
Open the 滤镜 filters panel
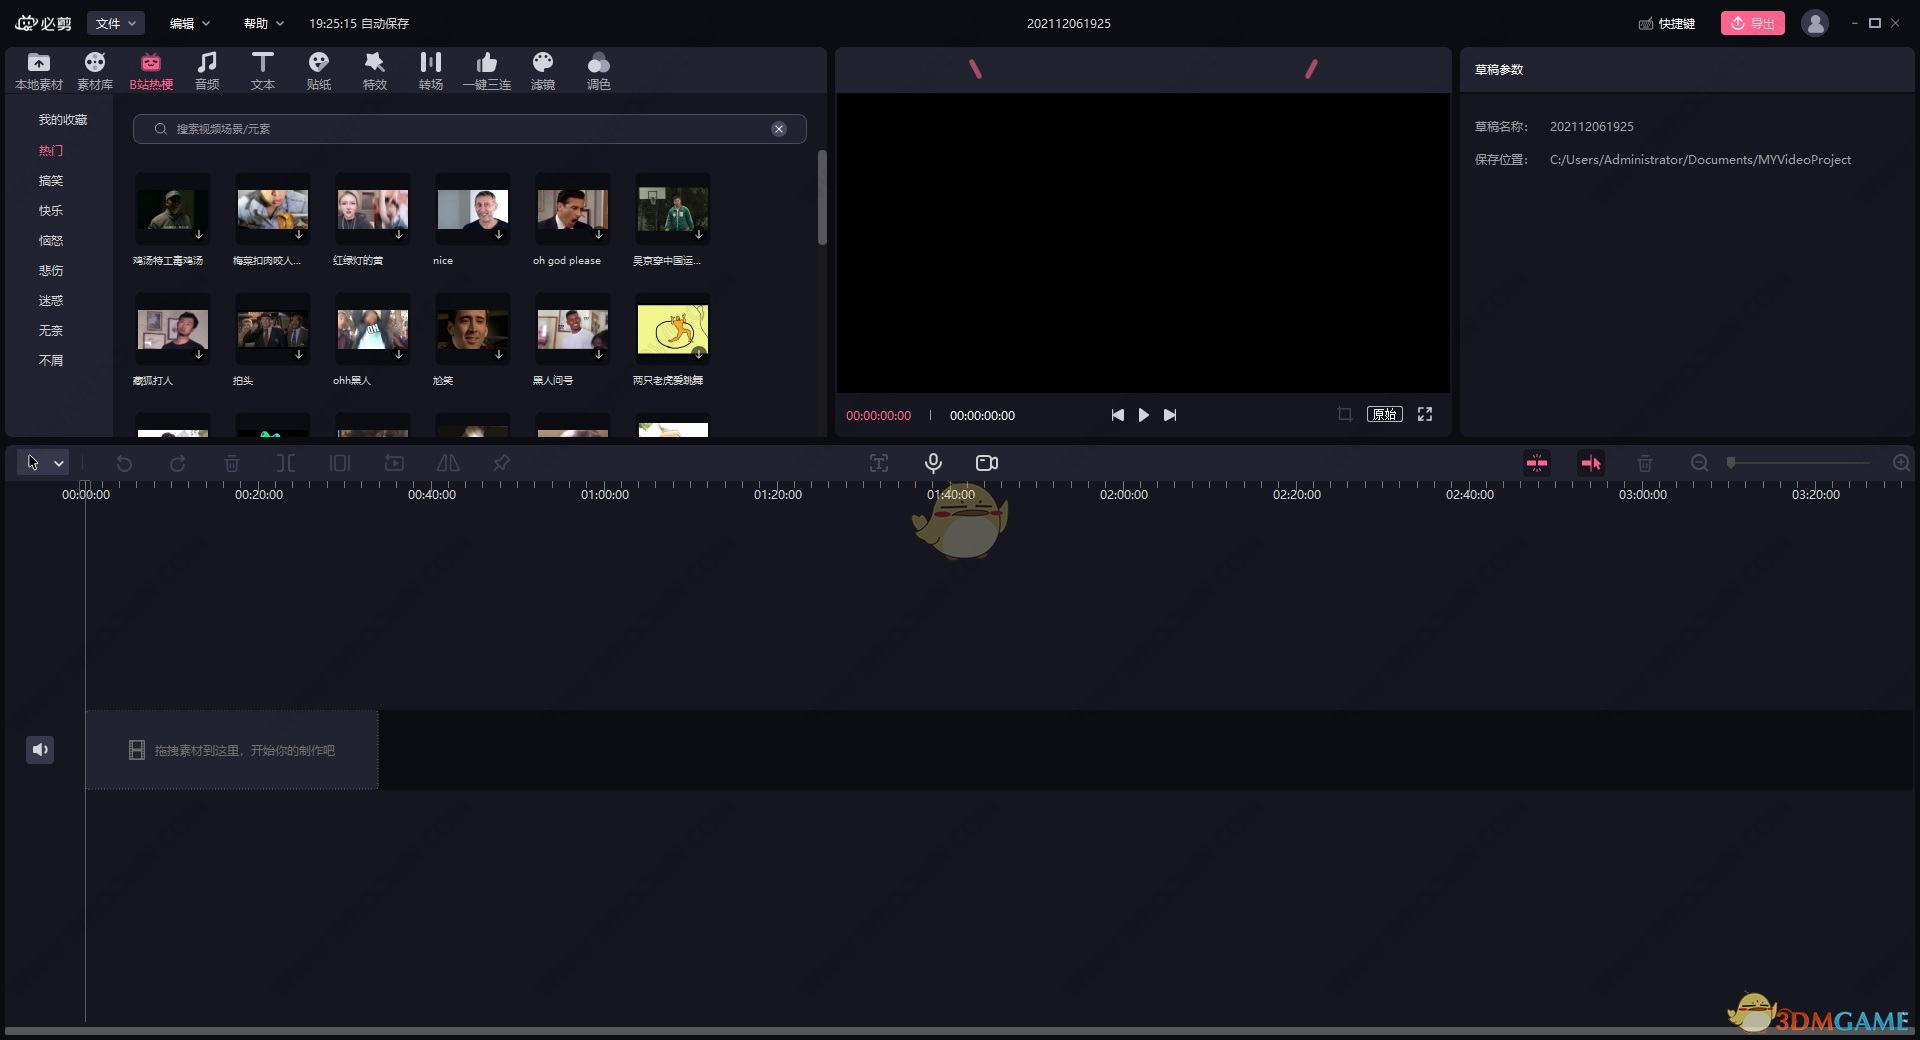coord(543,70)
